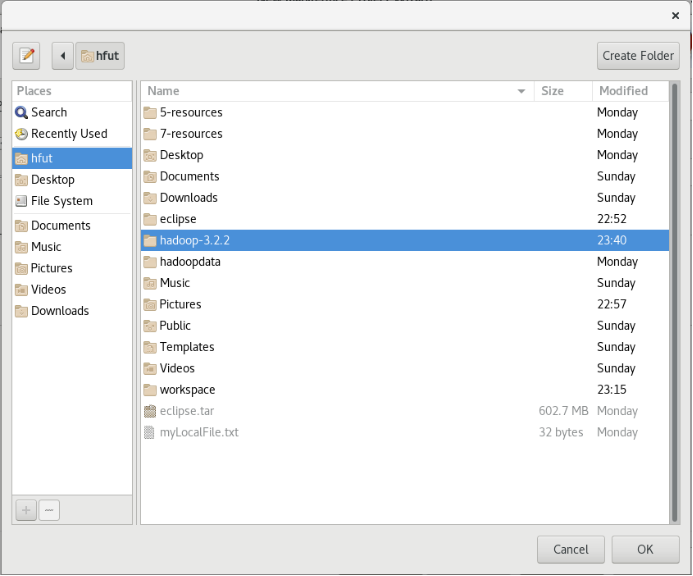This screenshot has width=693, height=576.
Task: Select the hadoopdata folder
Action: [x=405, y=261]
